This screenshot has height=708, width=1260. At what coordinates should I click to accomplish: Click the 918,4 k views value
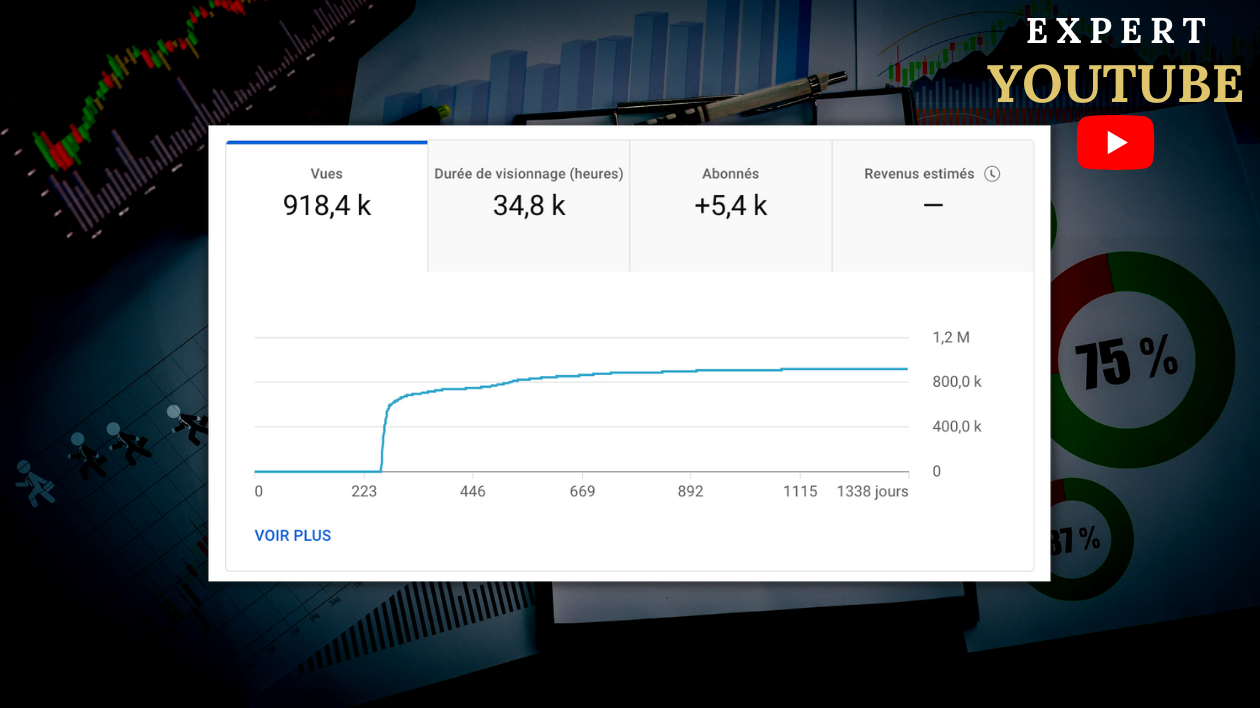[x=327, y=206]
